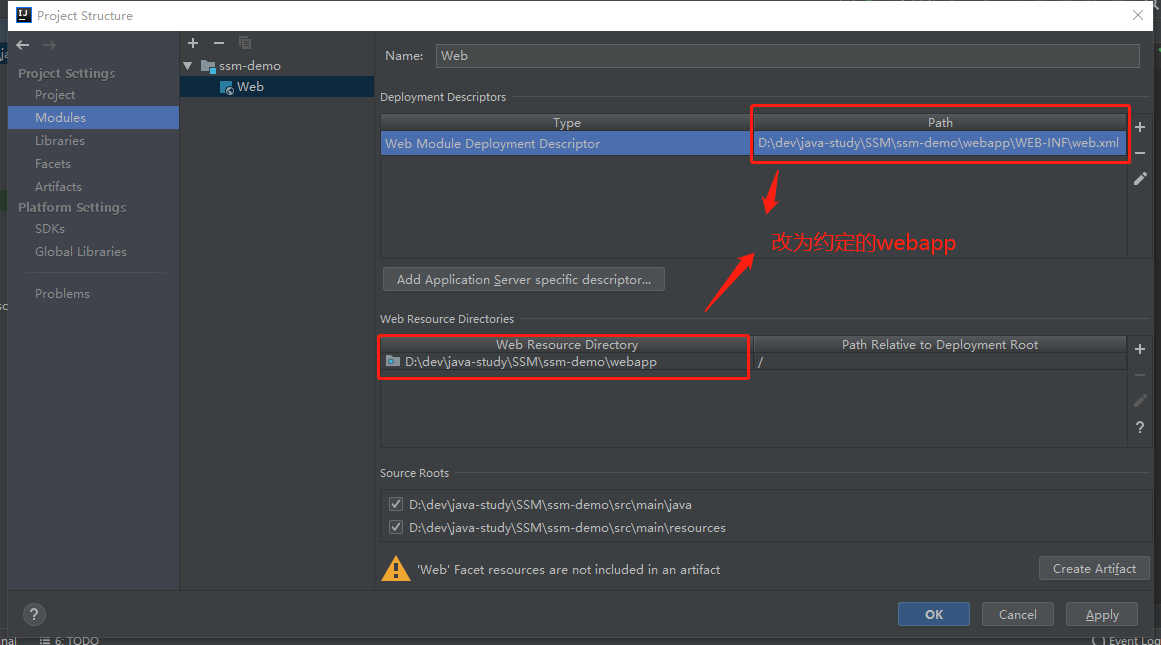Click the ssm-demo\webapp directory cell
The image size is (1161, 645).
pyautogui.click(x=566, y=361)
